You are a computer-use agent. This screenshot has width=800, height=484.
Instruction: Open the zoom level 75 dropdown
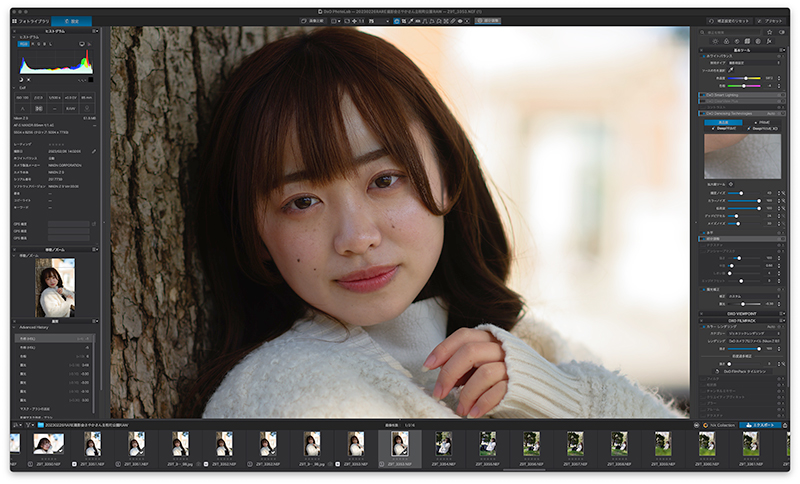point(379,21)
